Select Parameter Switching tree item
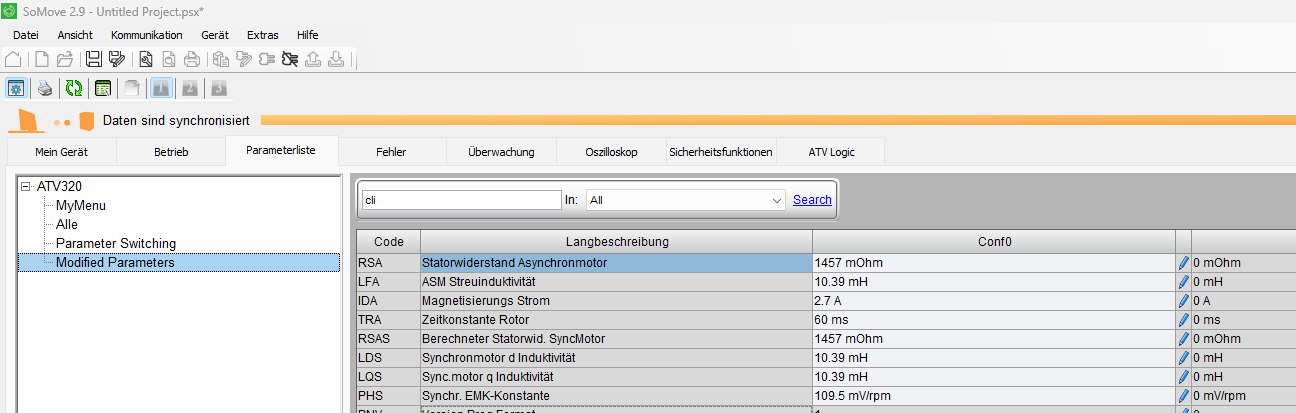This screenshot has width=1296, height=413. pos(116,243)
